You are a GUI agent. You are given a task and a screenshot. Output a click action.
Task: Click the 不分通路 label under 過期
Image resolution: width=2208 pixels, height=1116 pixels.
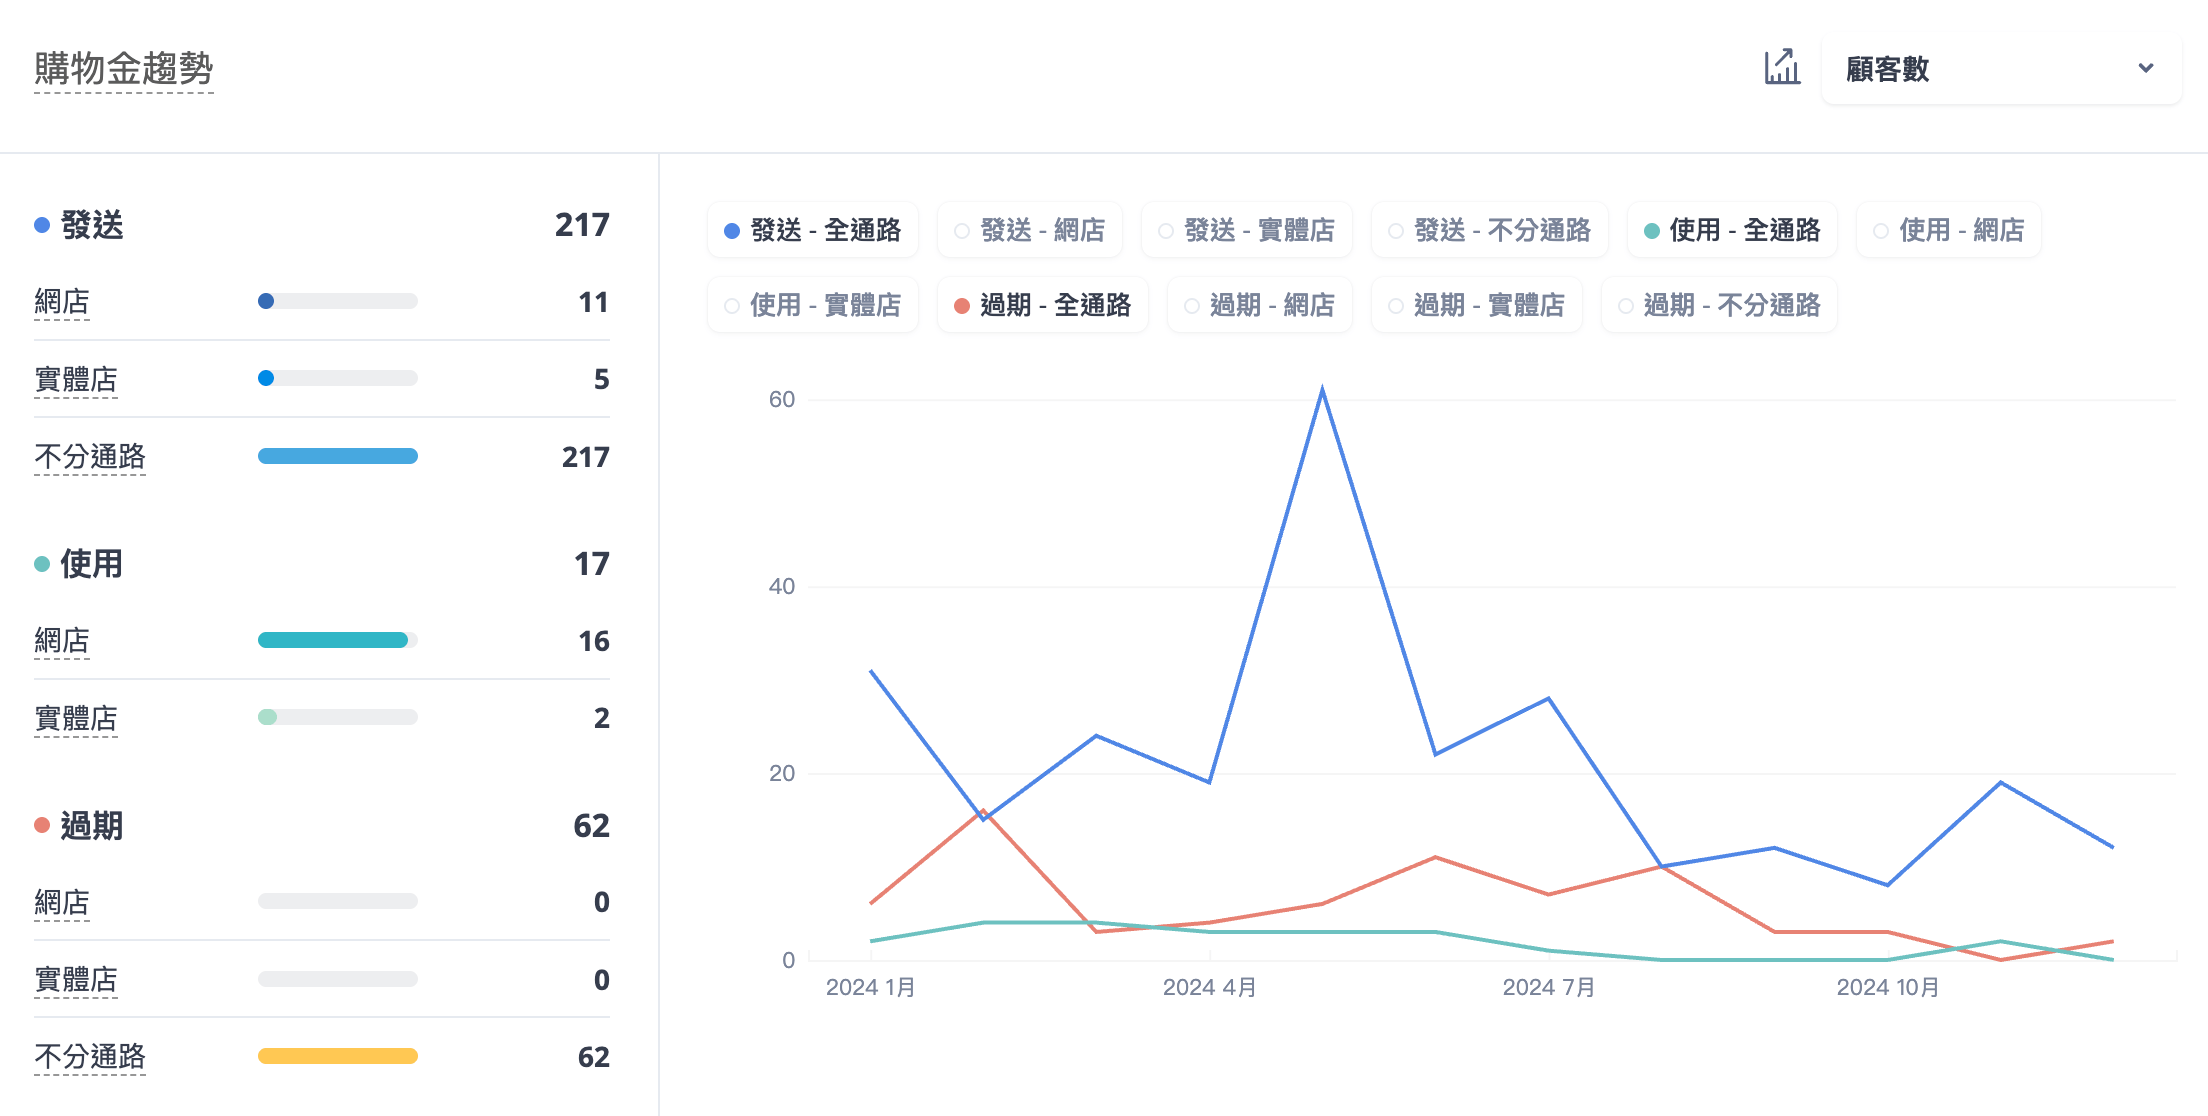[90, 1056]
